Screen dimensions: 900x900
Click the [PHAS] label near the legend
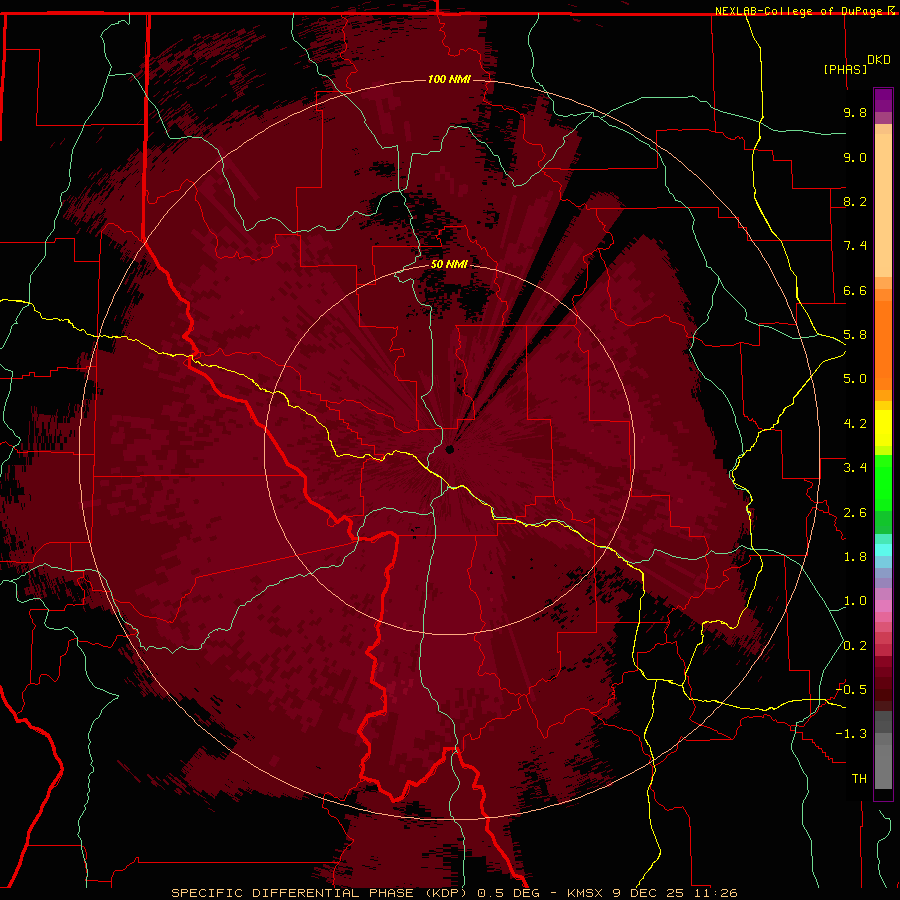845,69
